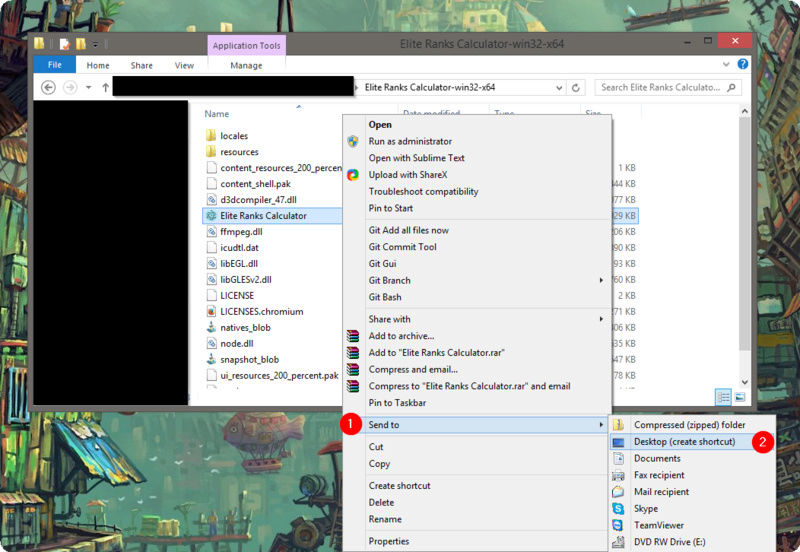The image size is (800, 552).
Task: Switch to the Share ribbon tab
Action: tap(141, 65)
